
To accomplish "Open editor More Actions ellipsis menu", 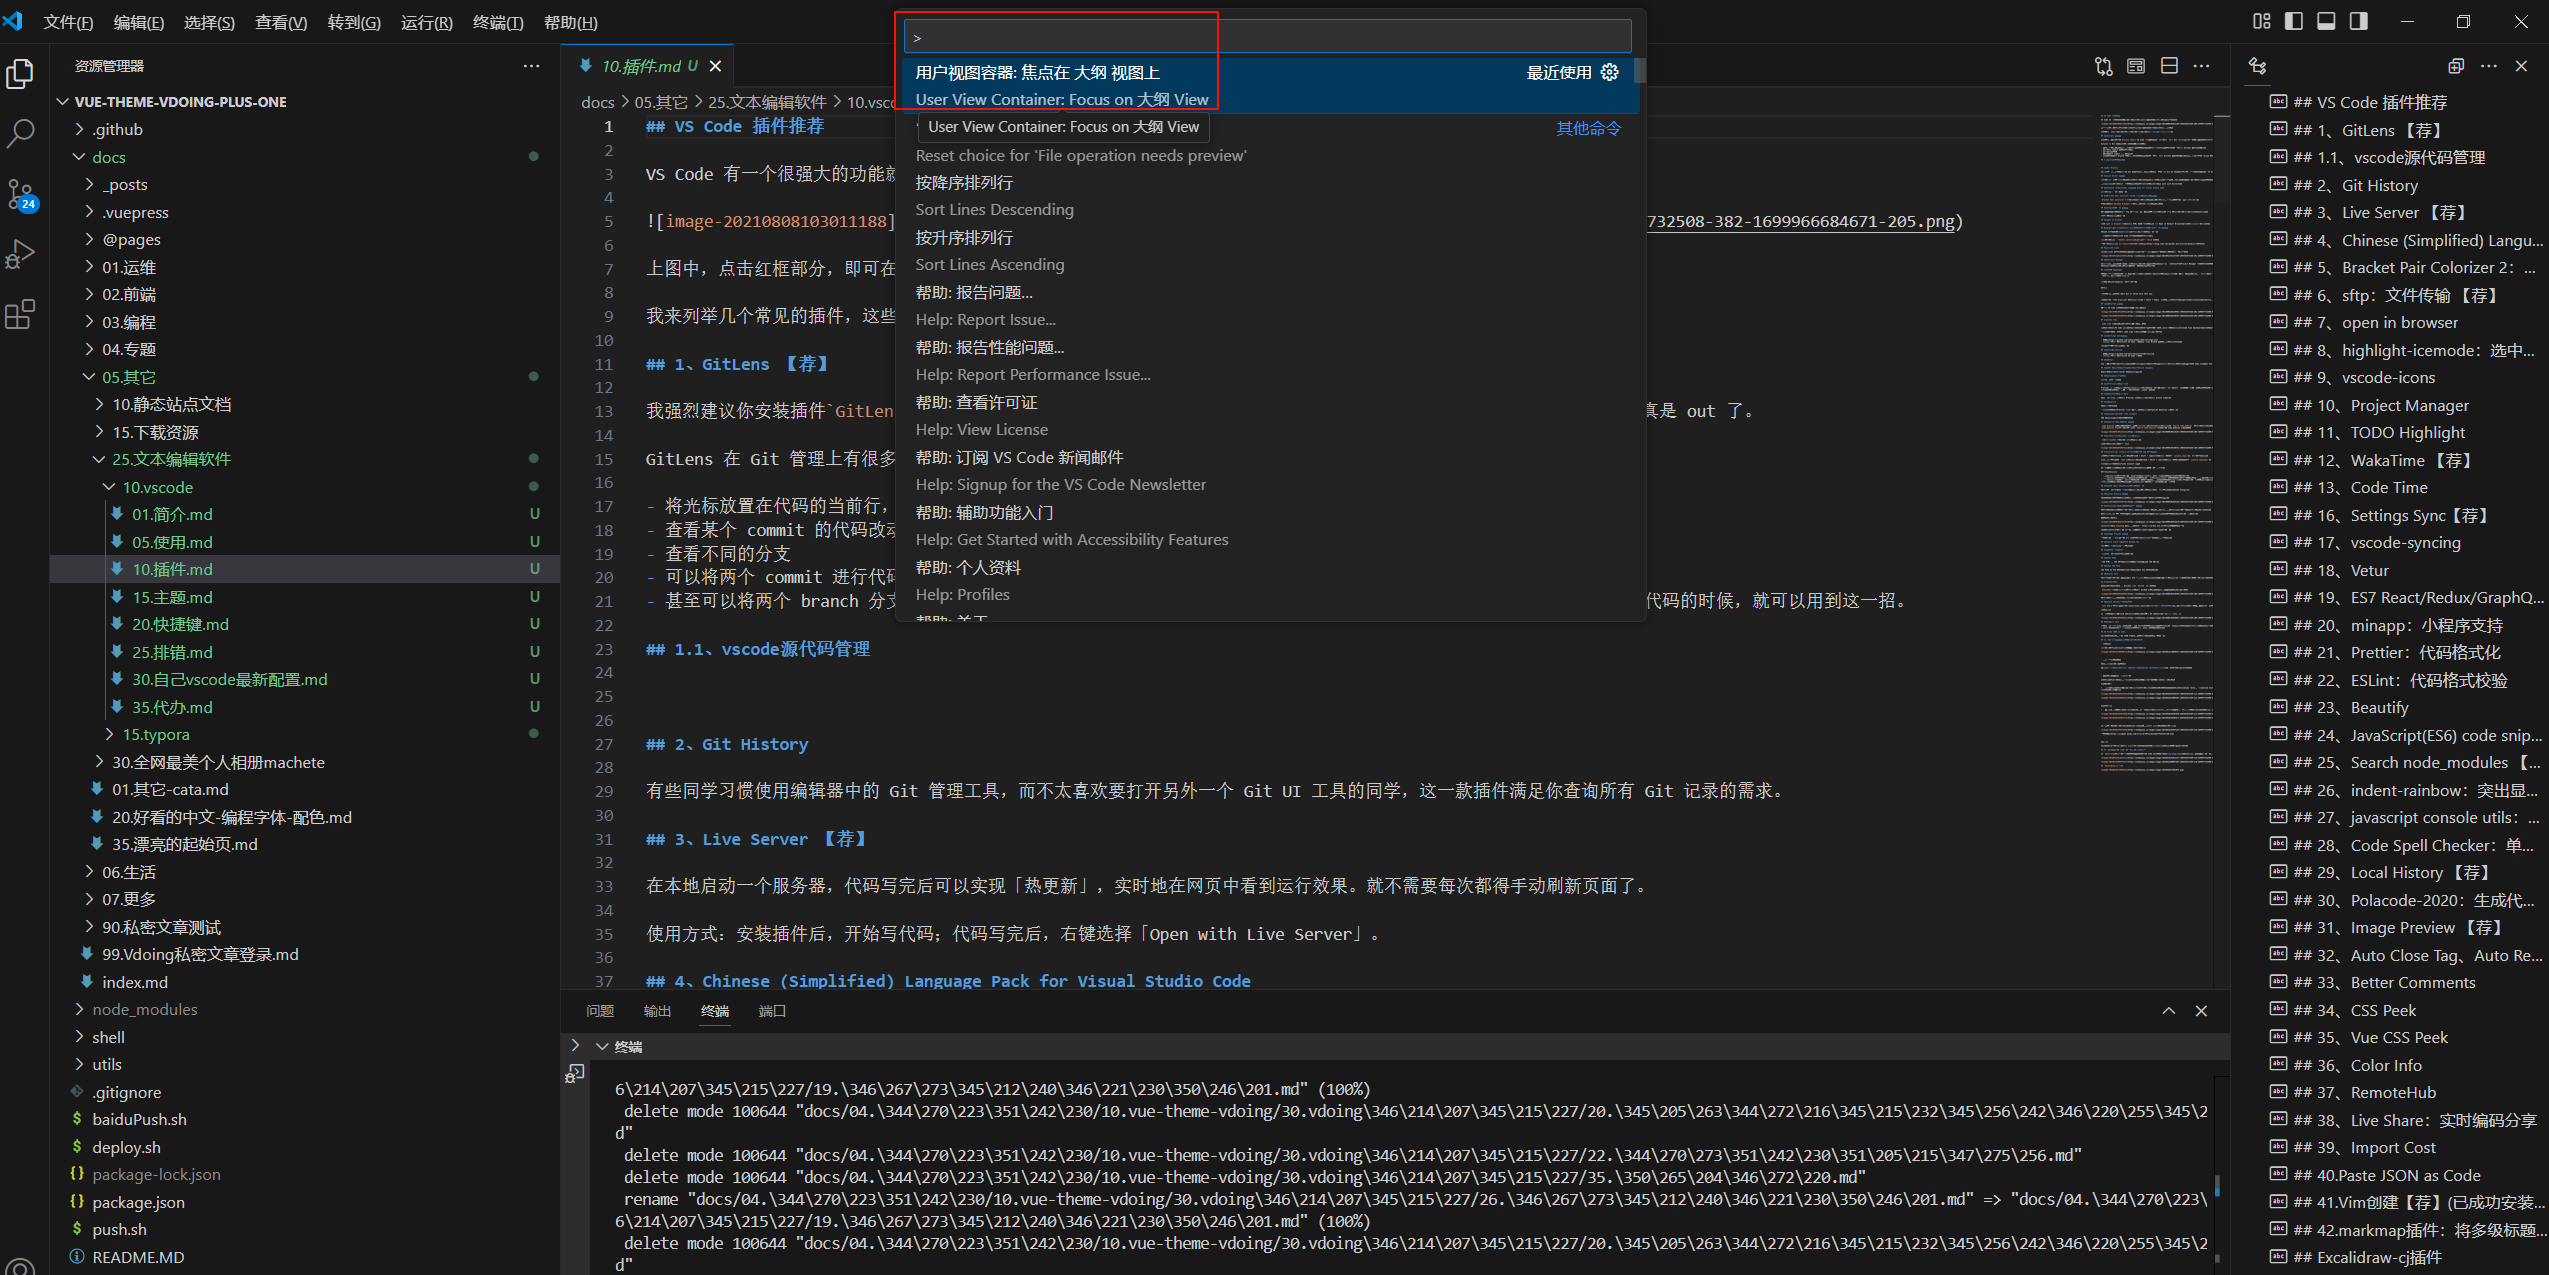I will [2201, 66].
